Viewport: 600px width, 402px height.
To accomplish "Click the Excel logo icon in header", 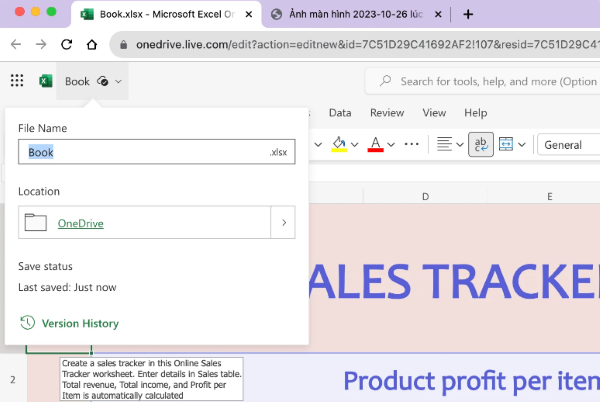I will point(46,81).
